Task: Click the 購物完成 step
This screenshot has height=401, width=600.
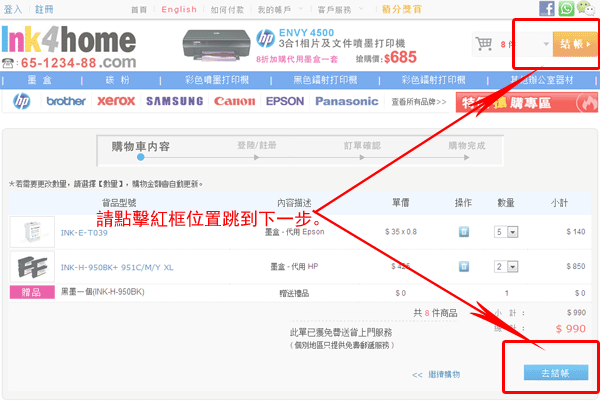Action: pyautogui.click(x=467, y=145)
